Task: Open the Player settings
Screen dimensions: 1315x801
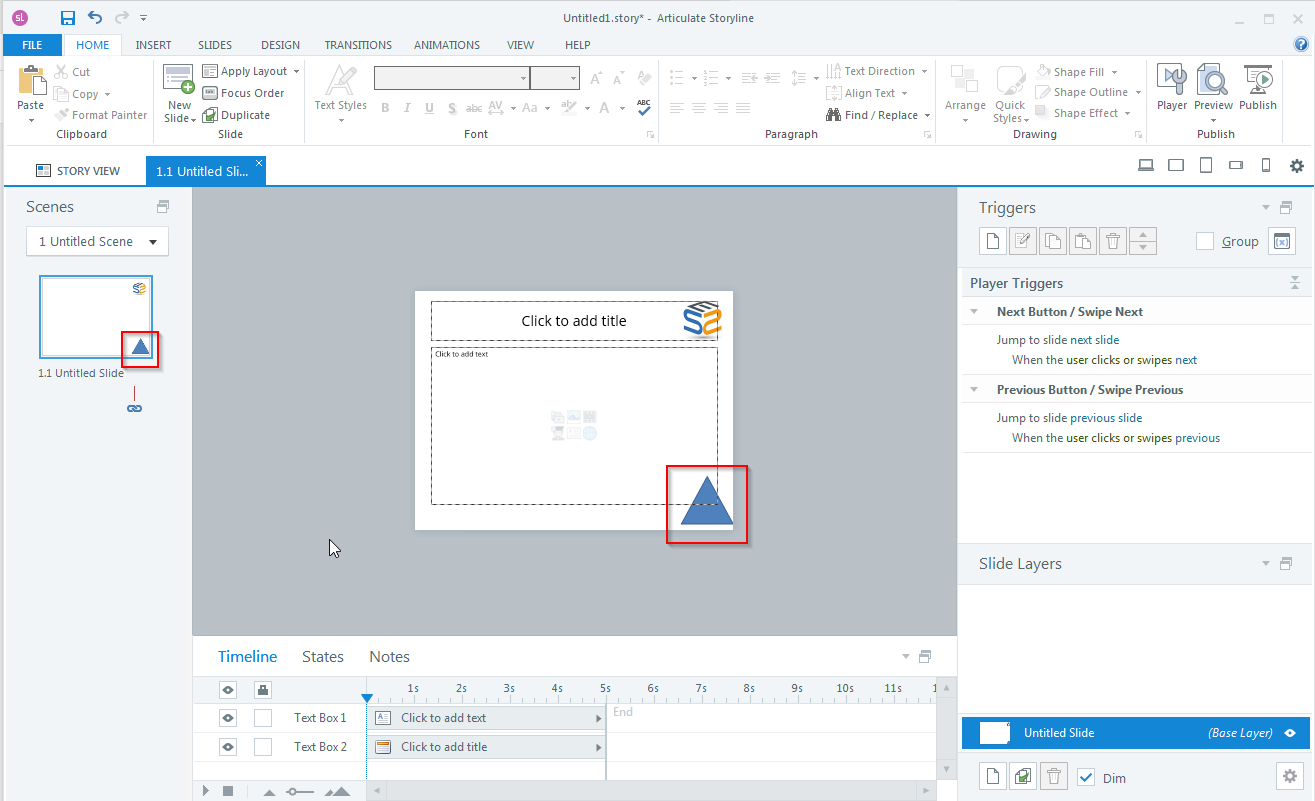Action: point(1172,88)
